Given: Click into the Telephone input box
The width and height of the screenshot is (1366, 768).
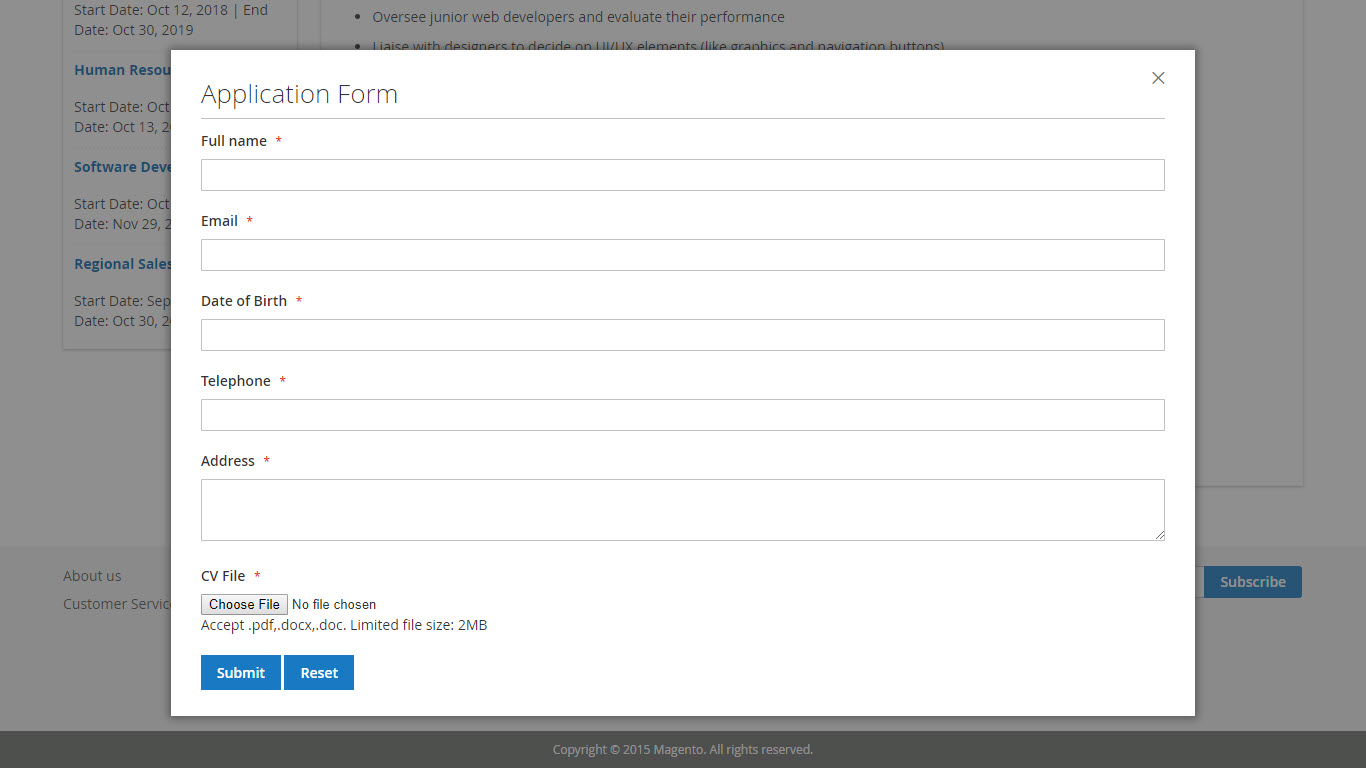Looking at the screenshot, I should (x=682, y=415).
